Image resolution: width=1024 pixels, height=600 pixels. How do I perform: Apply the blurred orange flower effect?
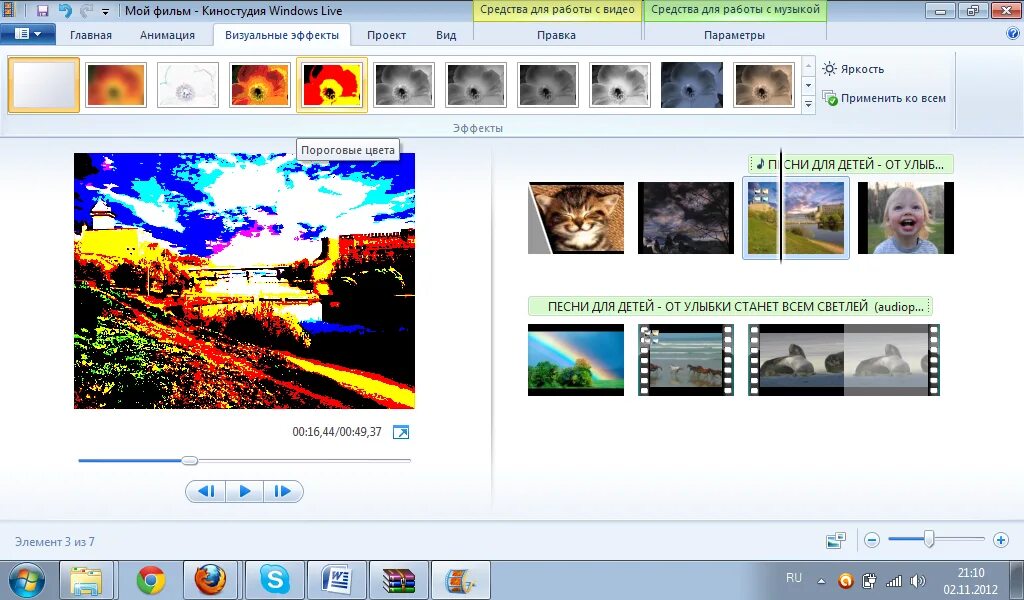click(x=116, y=85)
